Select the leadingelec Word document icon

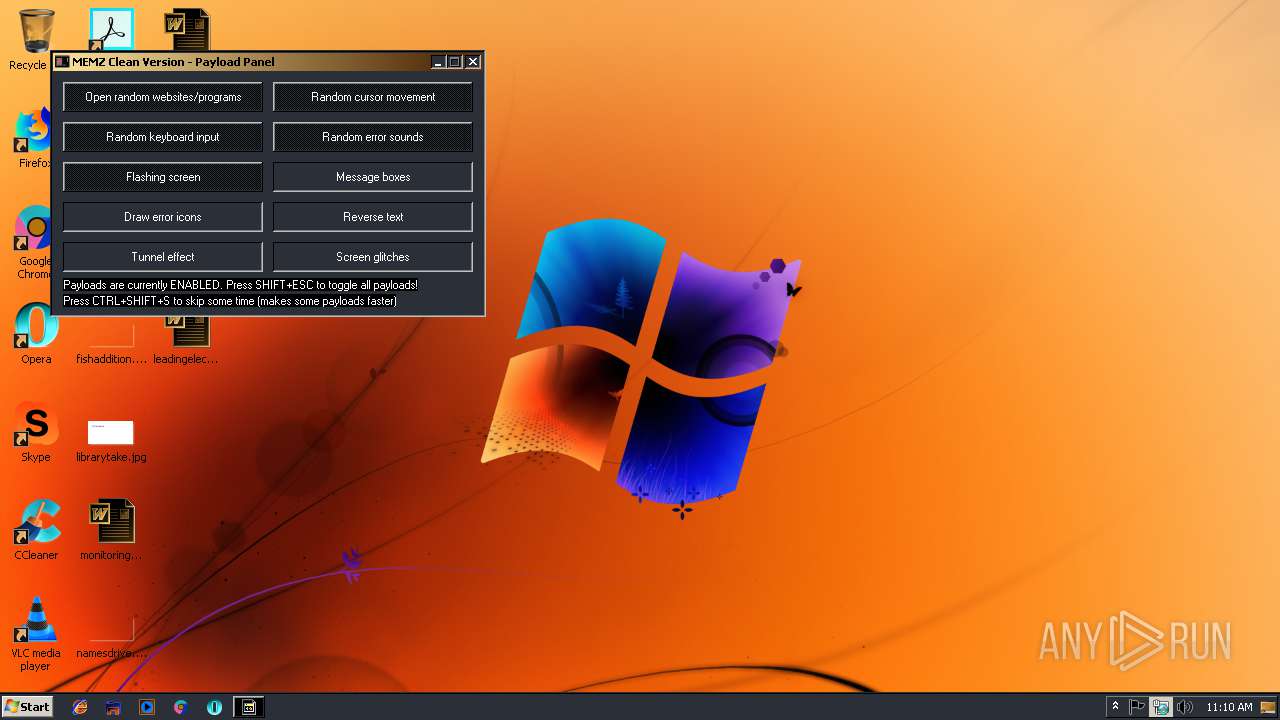point(186,340)
